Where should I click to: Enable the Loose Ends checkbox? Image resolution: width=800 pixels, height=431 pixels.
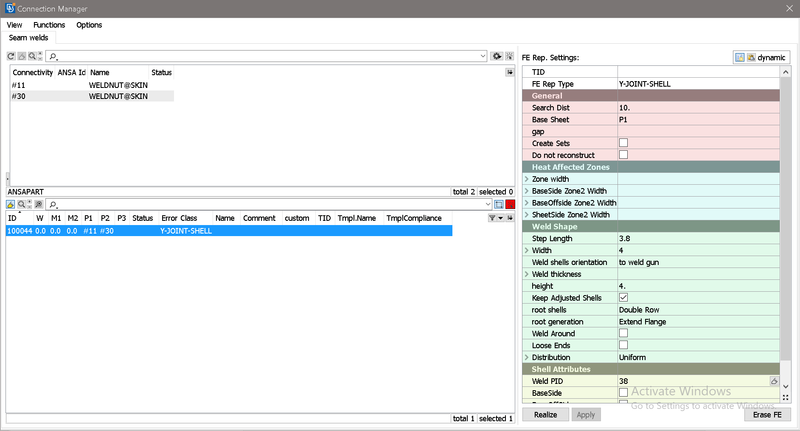(x=623, y=345)
